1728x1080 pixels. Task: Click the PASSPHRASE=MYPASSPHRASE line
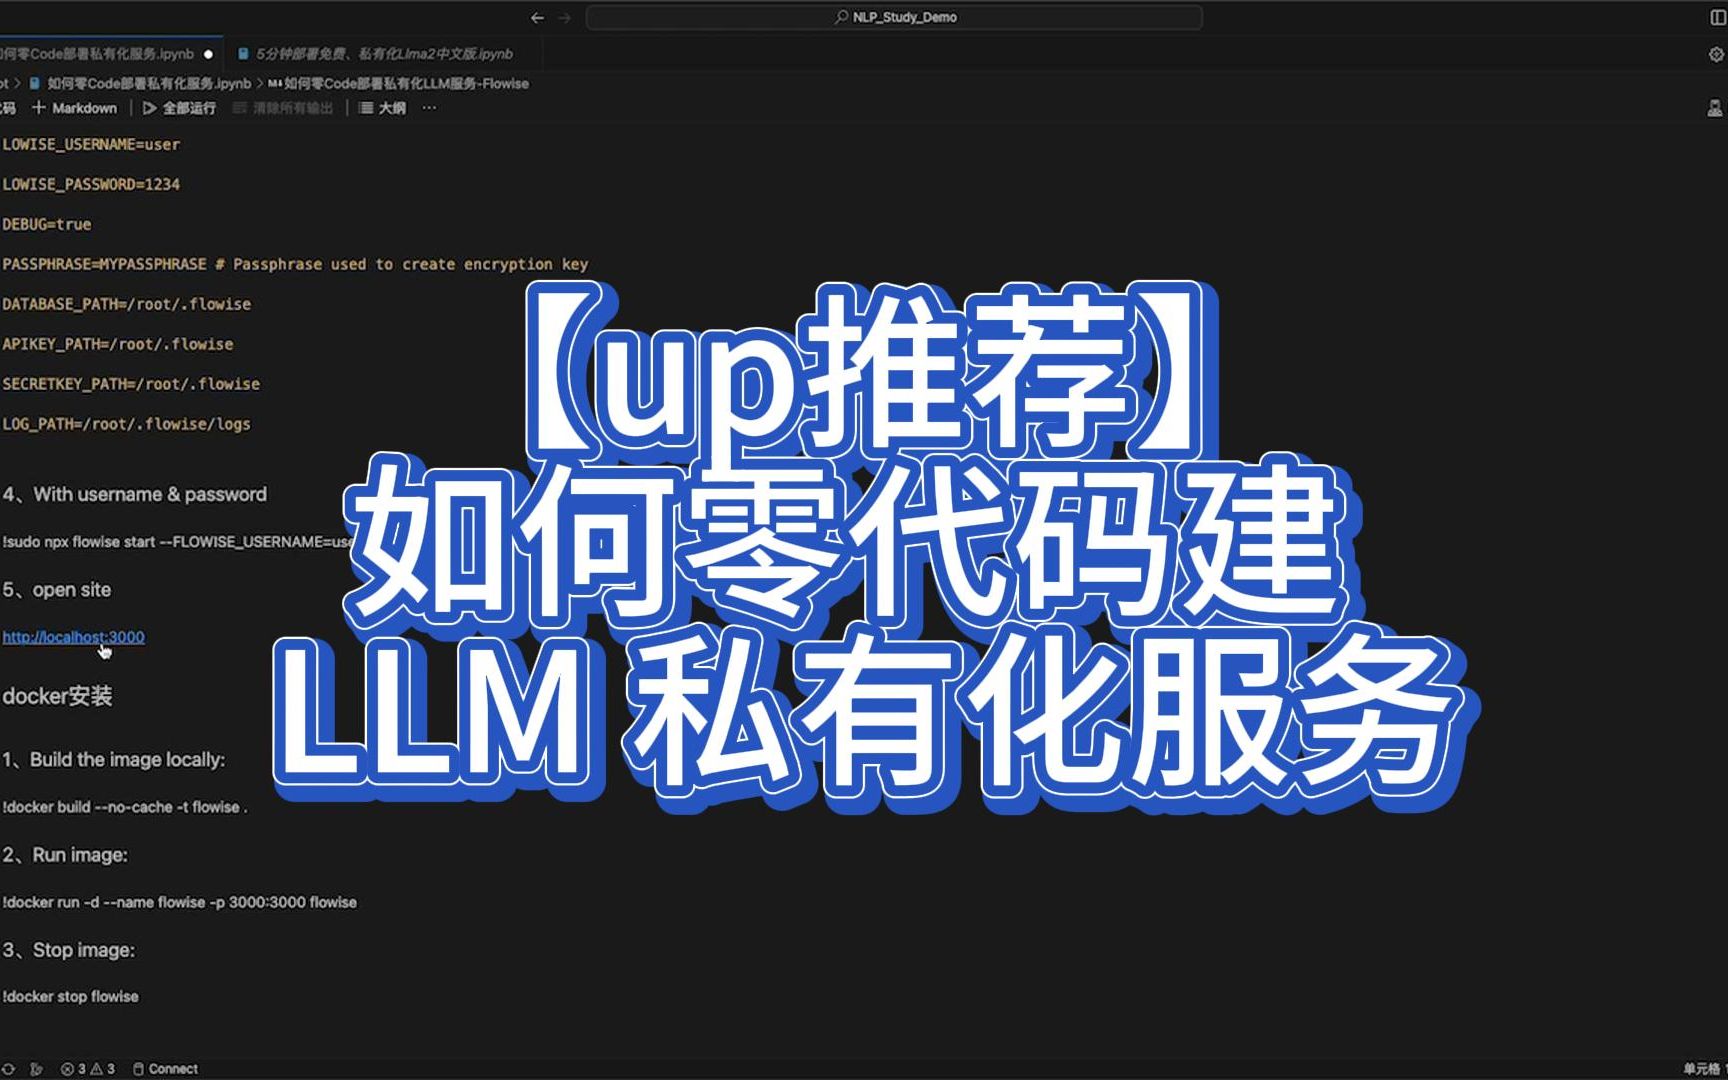(295, 265)
